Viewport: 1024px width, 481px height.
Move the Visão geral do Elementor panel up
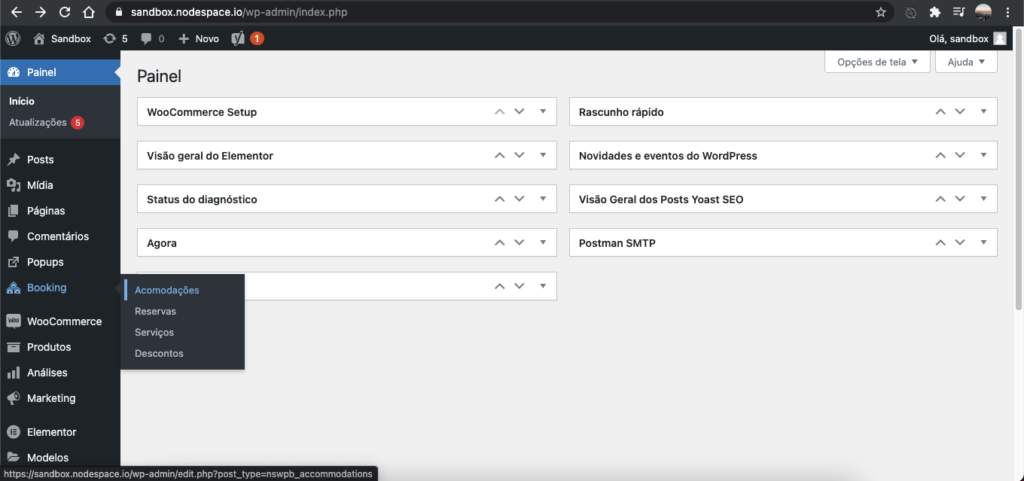tap(500, 156)
